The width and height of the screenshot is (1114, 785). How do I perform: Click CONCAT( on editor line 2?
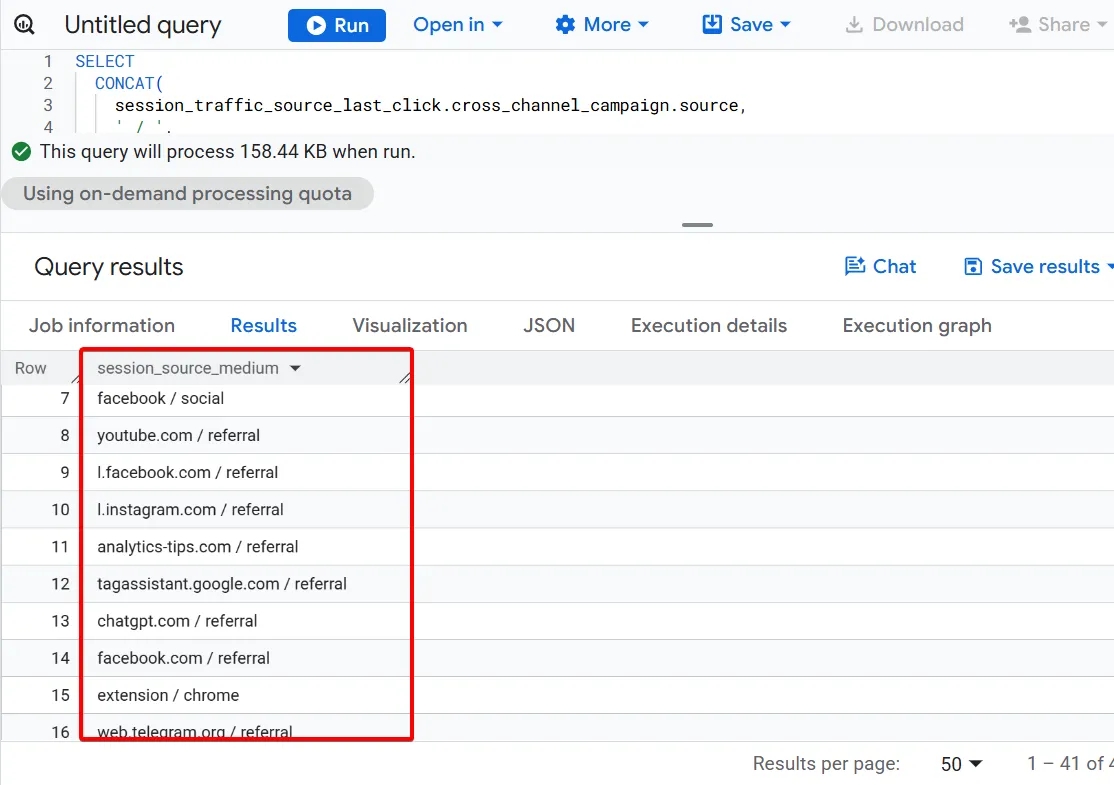click(129, 84)
